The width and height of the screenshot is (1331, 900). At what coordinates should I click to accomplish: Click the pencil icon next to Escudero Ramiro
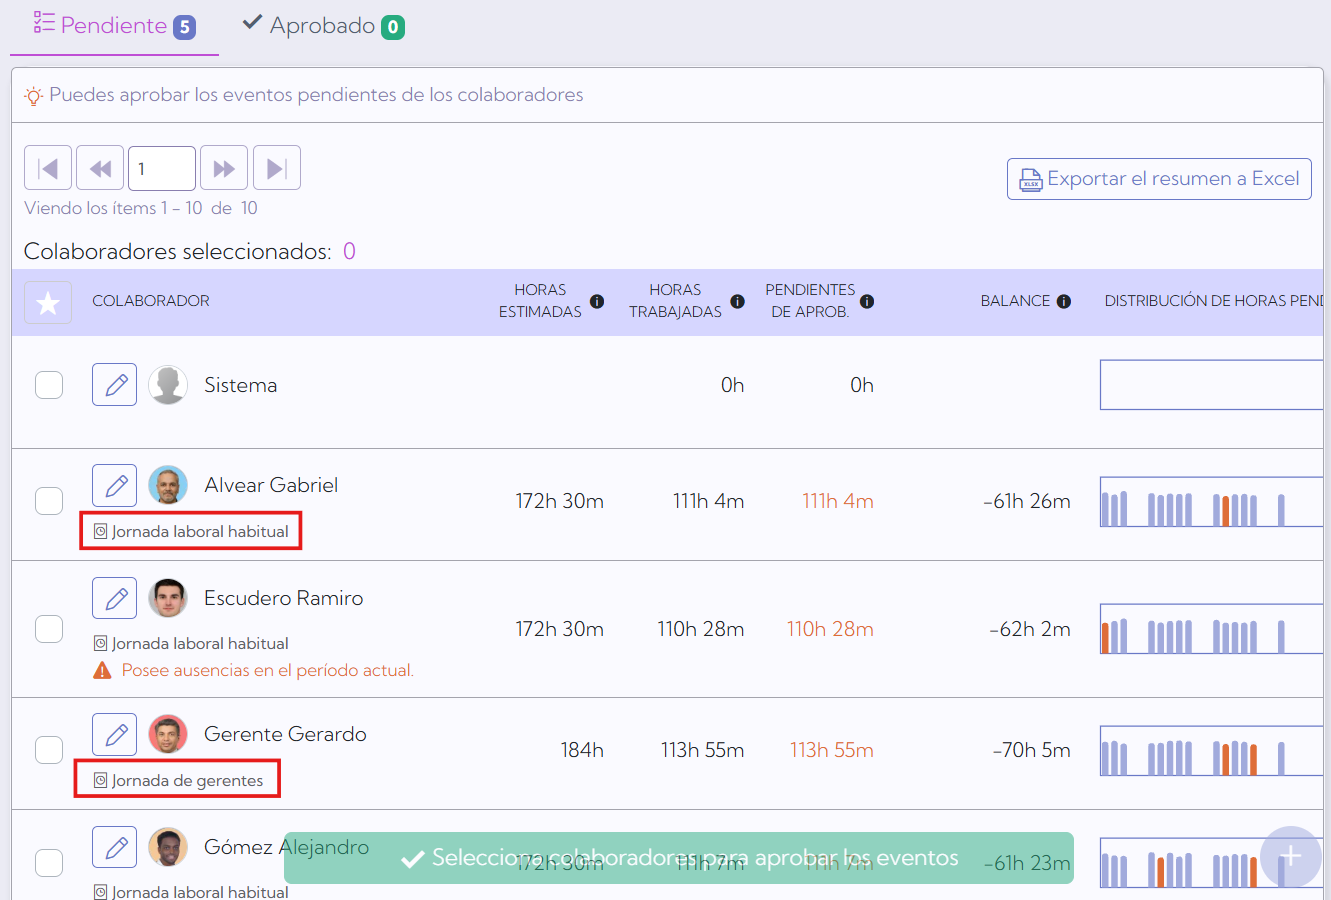[115, 598]
